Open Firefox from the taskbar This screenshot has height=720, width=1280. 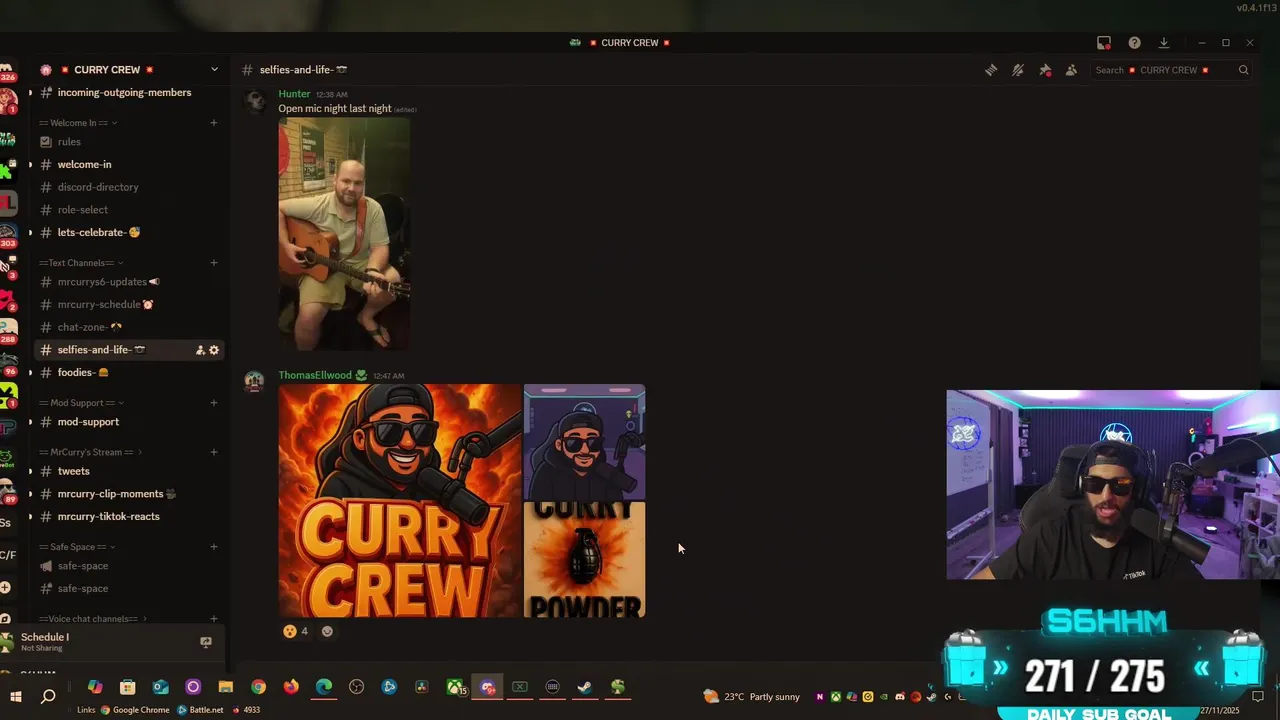pos(291,687)
